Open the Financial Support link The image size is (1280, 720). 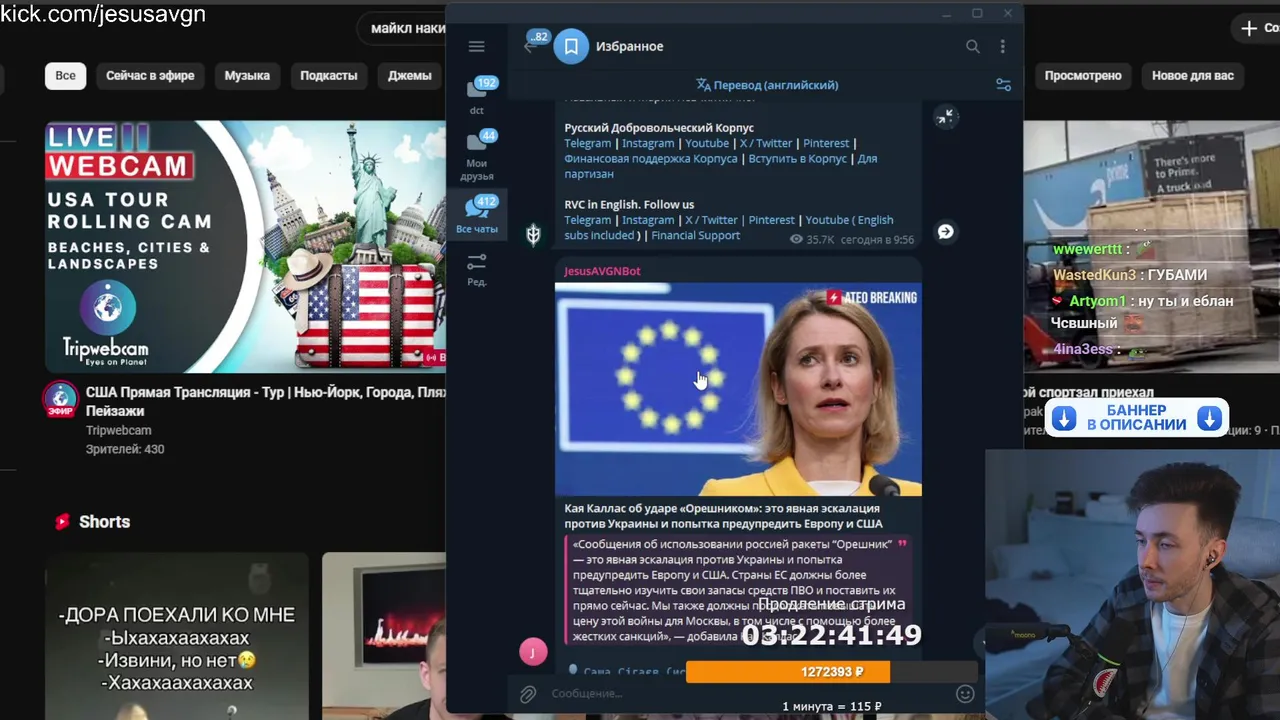coord(696,236)
